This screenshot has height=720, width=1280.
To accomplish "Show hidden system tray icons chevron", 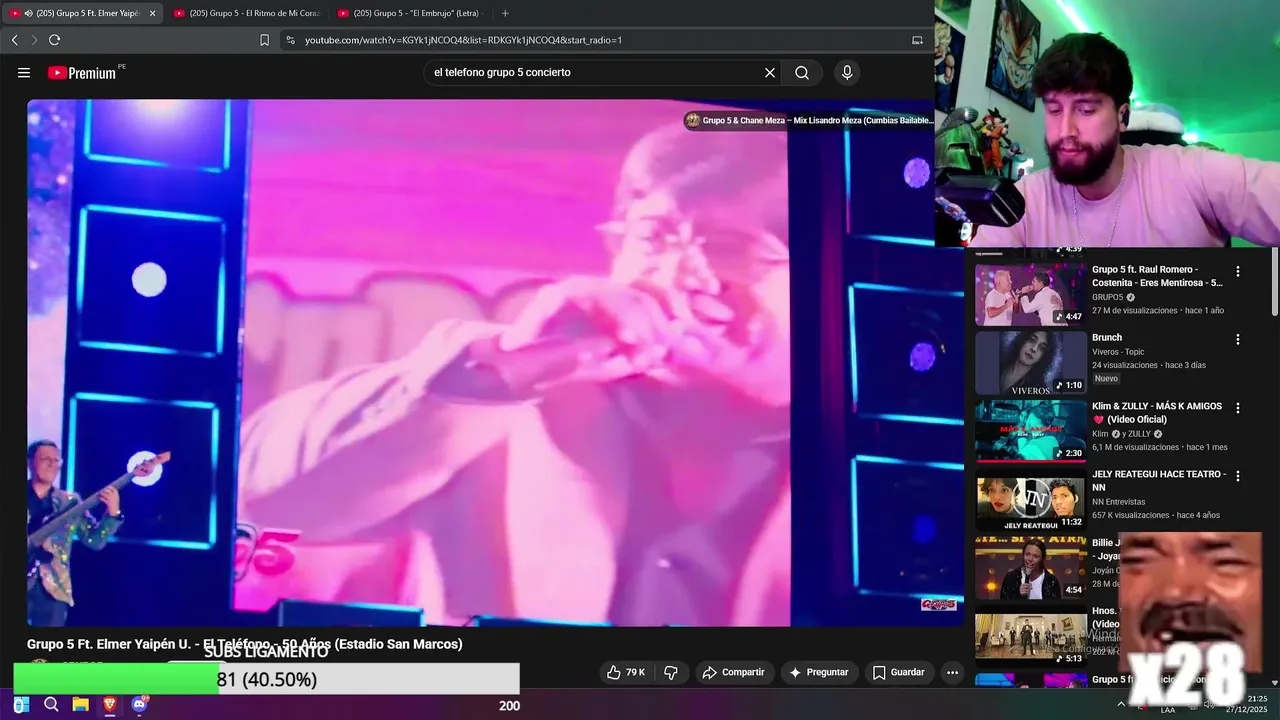I will point(1121,704).
